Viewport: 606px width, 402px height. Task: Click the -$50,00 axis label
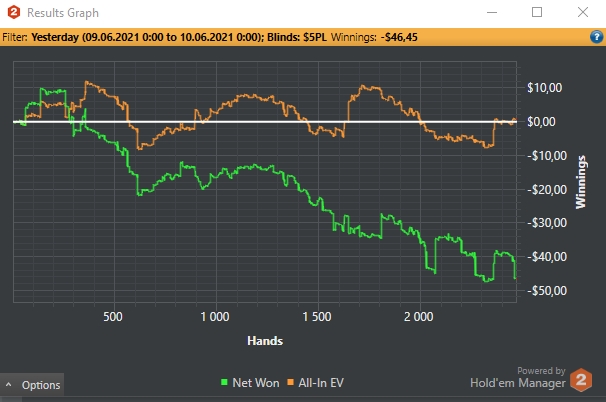click(x=547, y=290)
